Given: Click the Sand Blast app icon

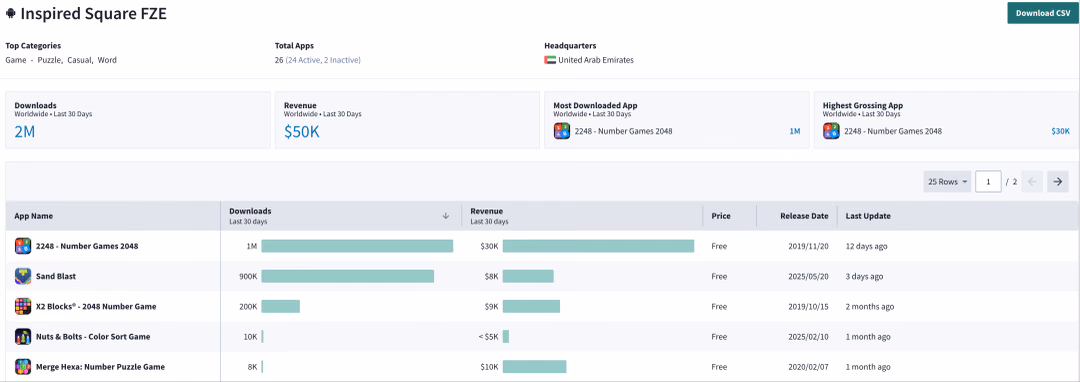Looking at the screenshot, I should [x=23, y=276].
